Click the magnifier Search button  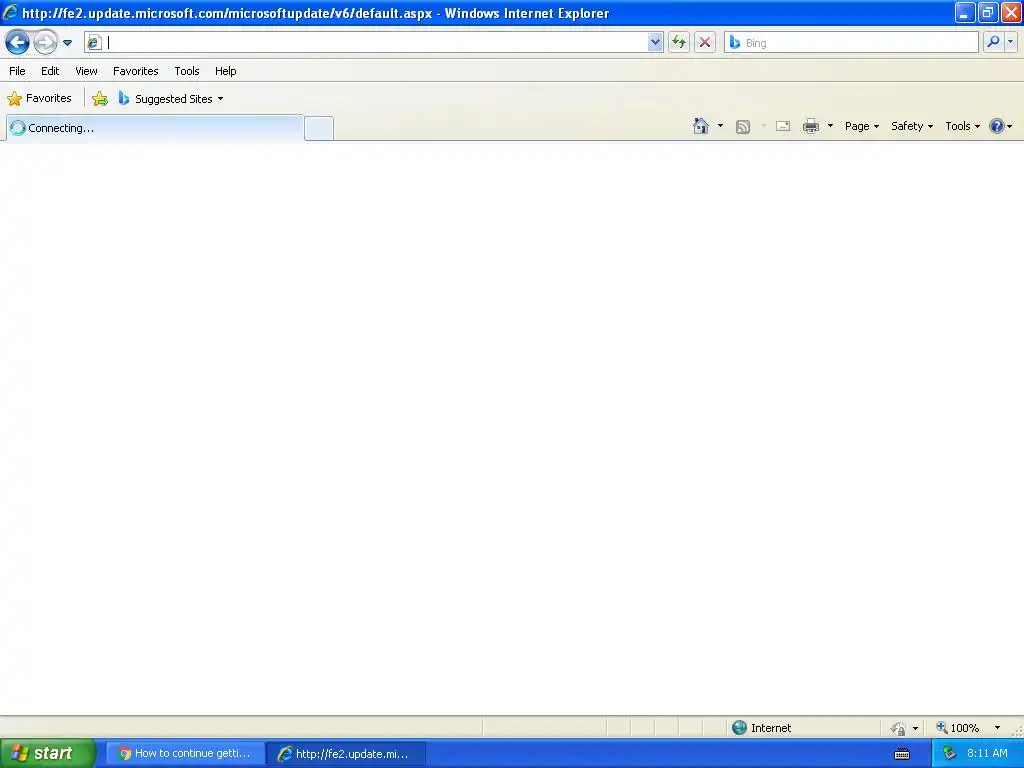(x=993, y=42)
